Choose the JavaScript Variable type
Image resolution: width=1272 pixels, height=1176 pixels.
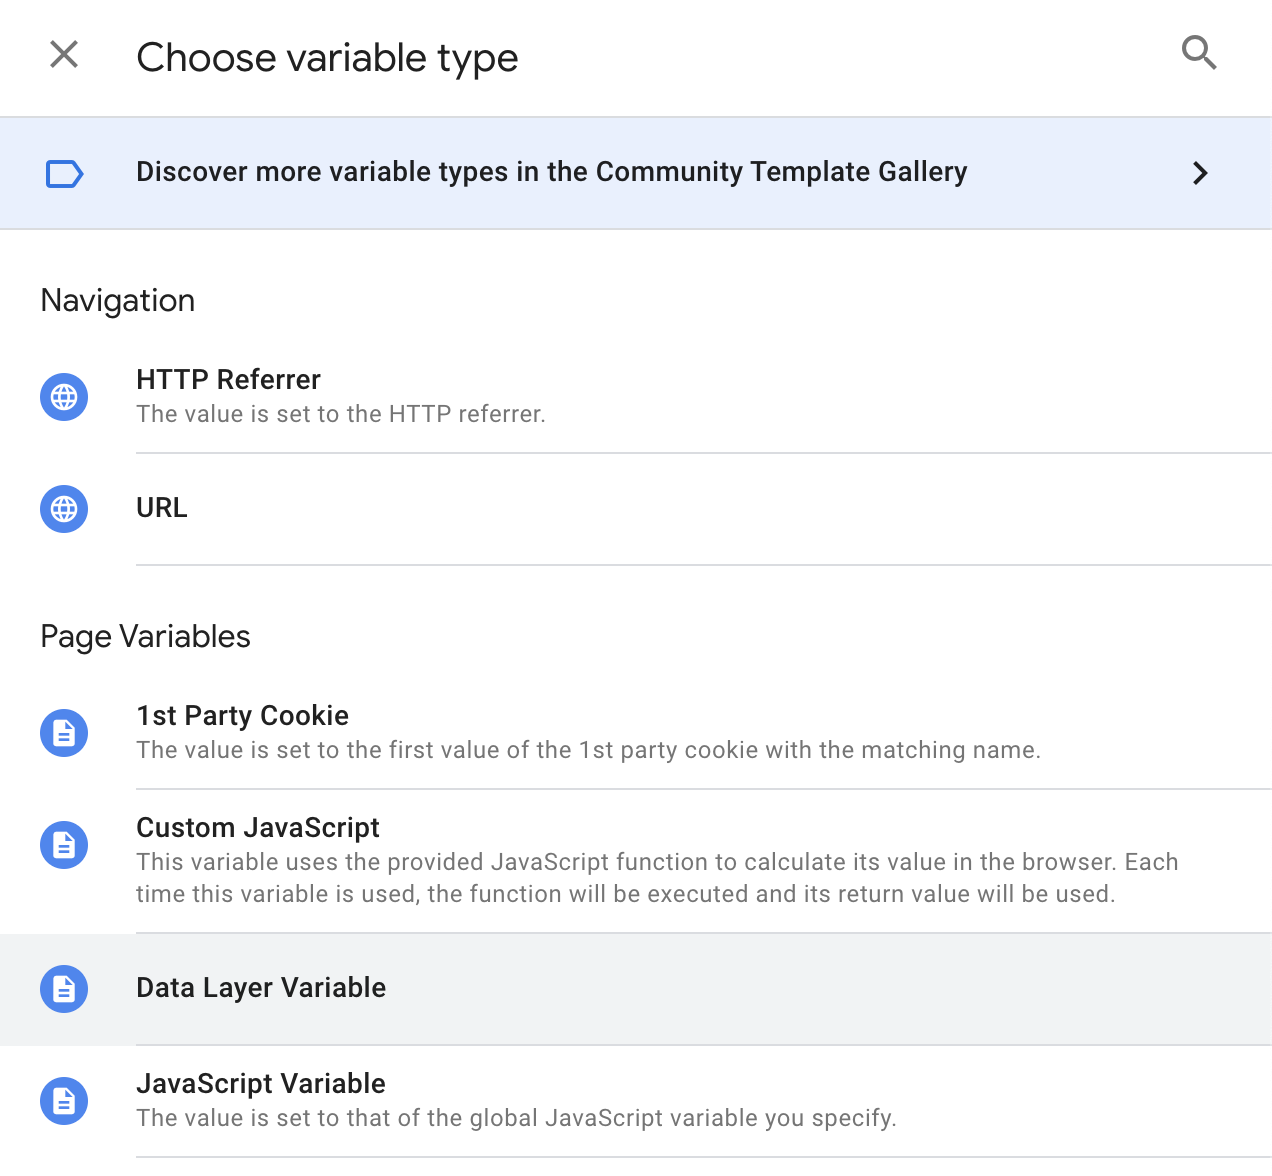click(261, 1084)
